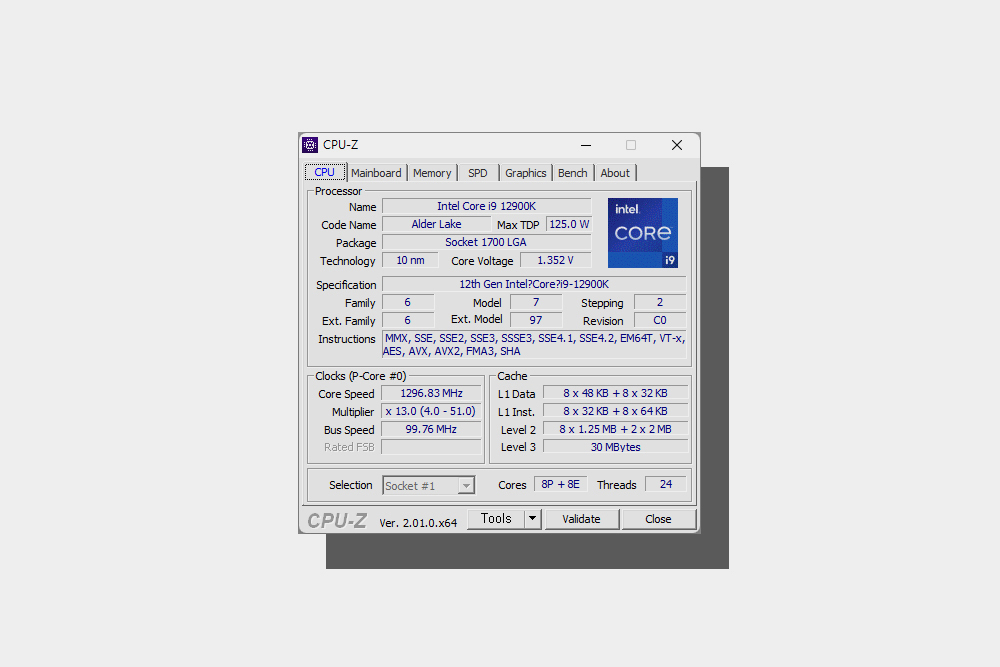Click the Multiplier value x 13.0

[431, 411]
